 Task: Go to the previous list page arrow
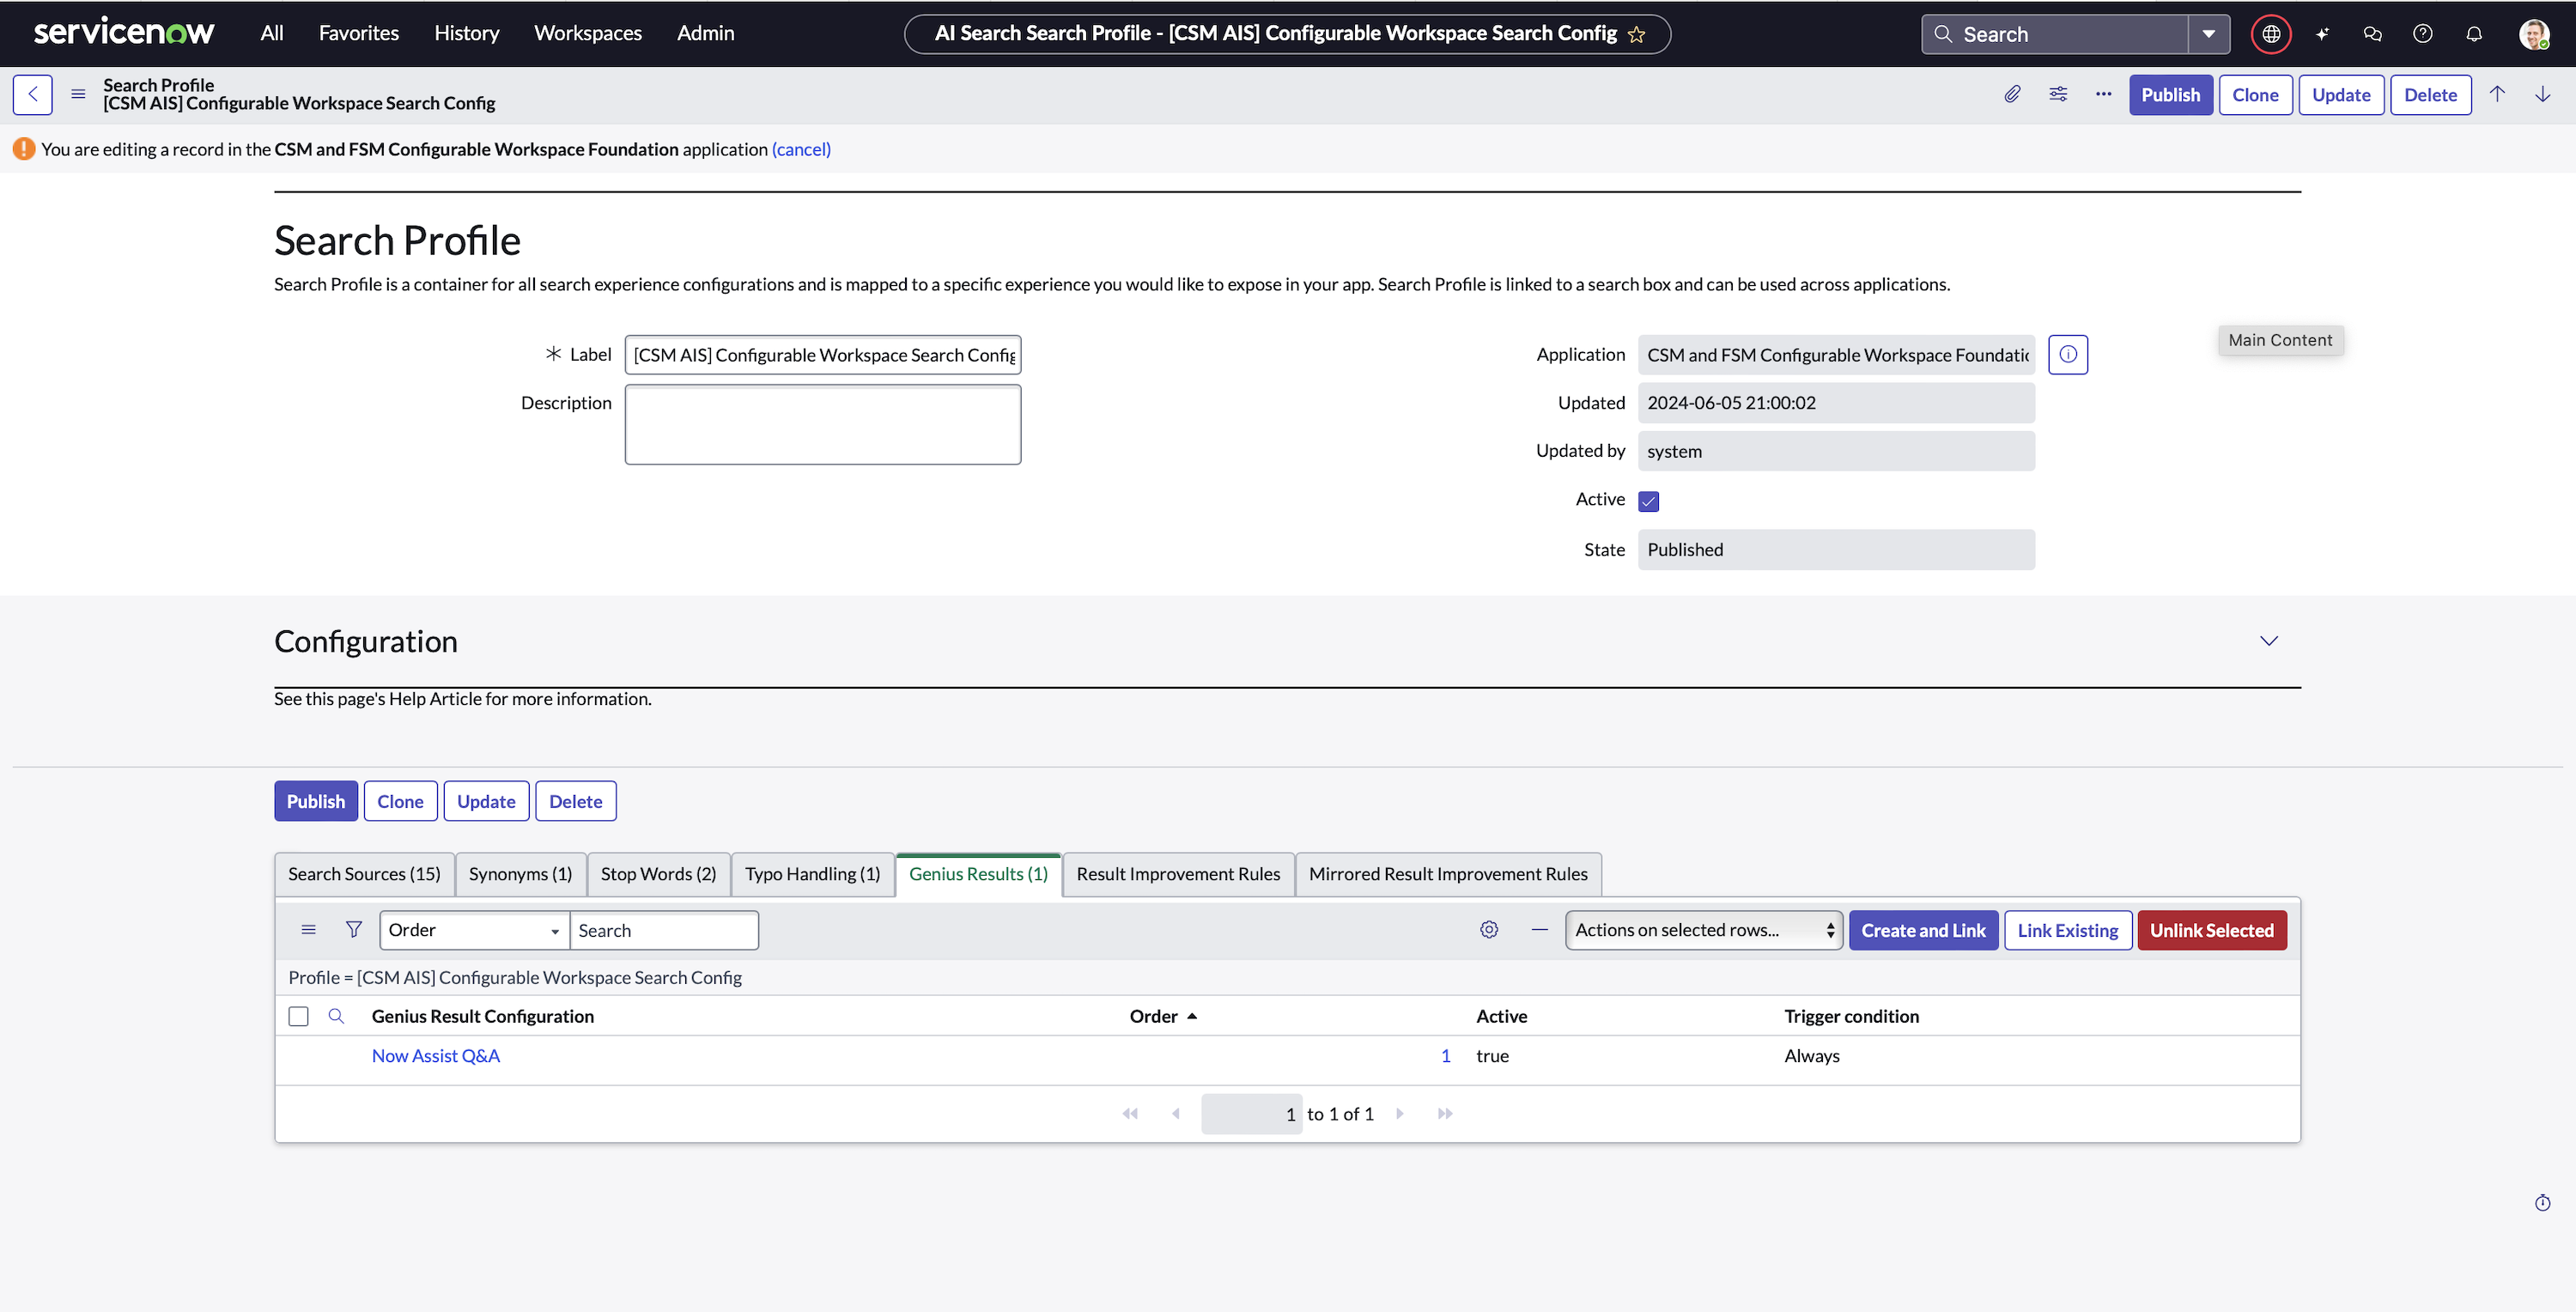1175,1114
